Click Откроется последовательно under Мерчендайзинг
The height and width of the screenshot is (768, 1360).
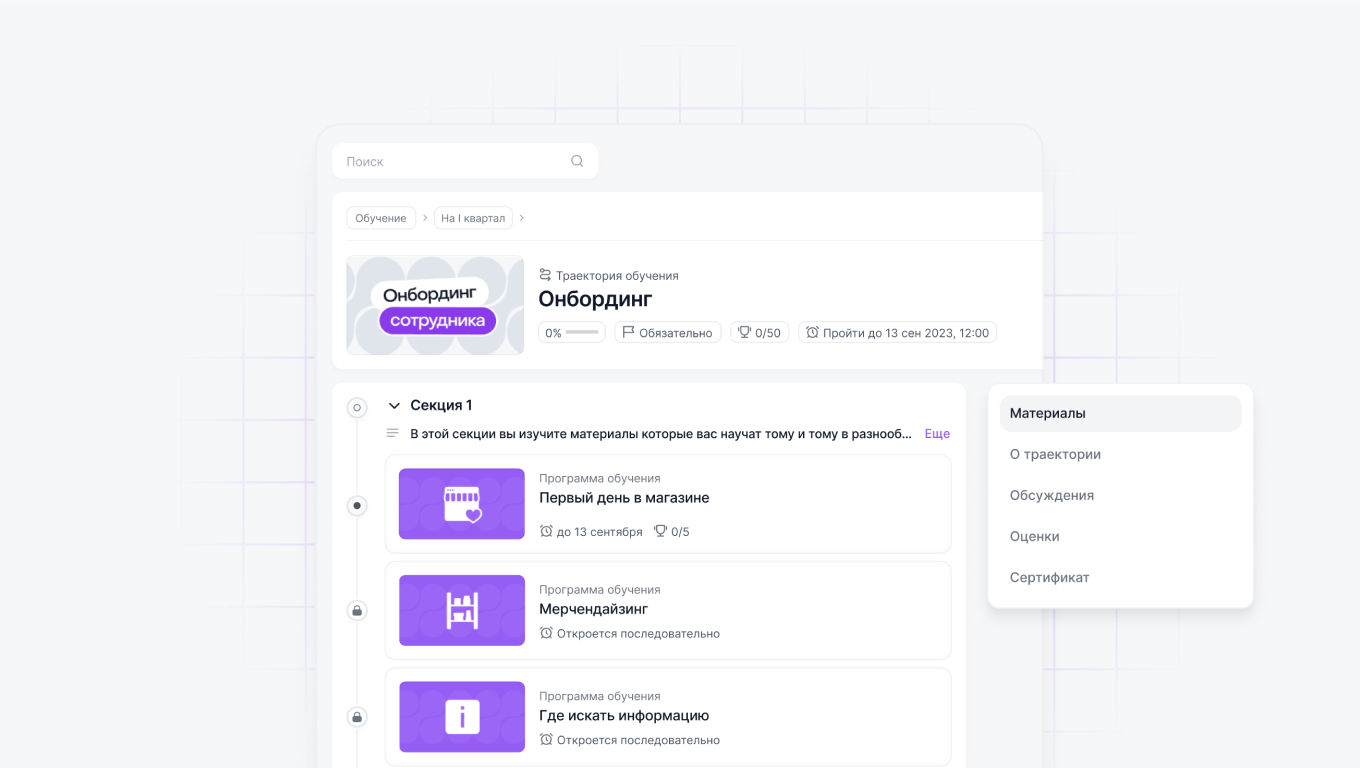(x=638, y=634)
